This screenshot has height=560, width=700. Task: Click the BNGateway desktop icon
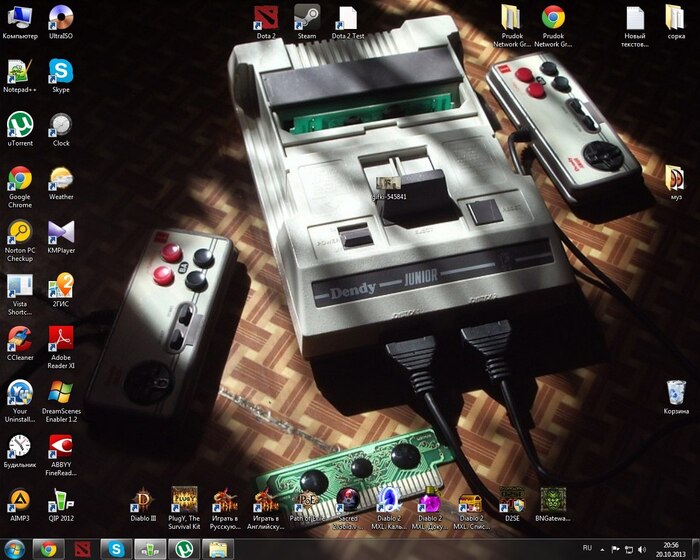[552, 499]
